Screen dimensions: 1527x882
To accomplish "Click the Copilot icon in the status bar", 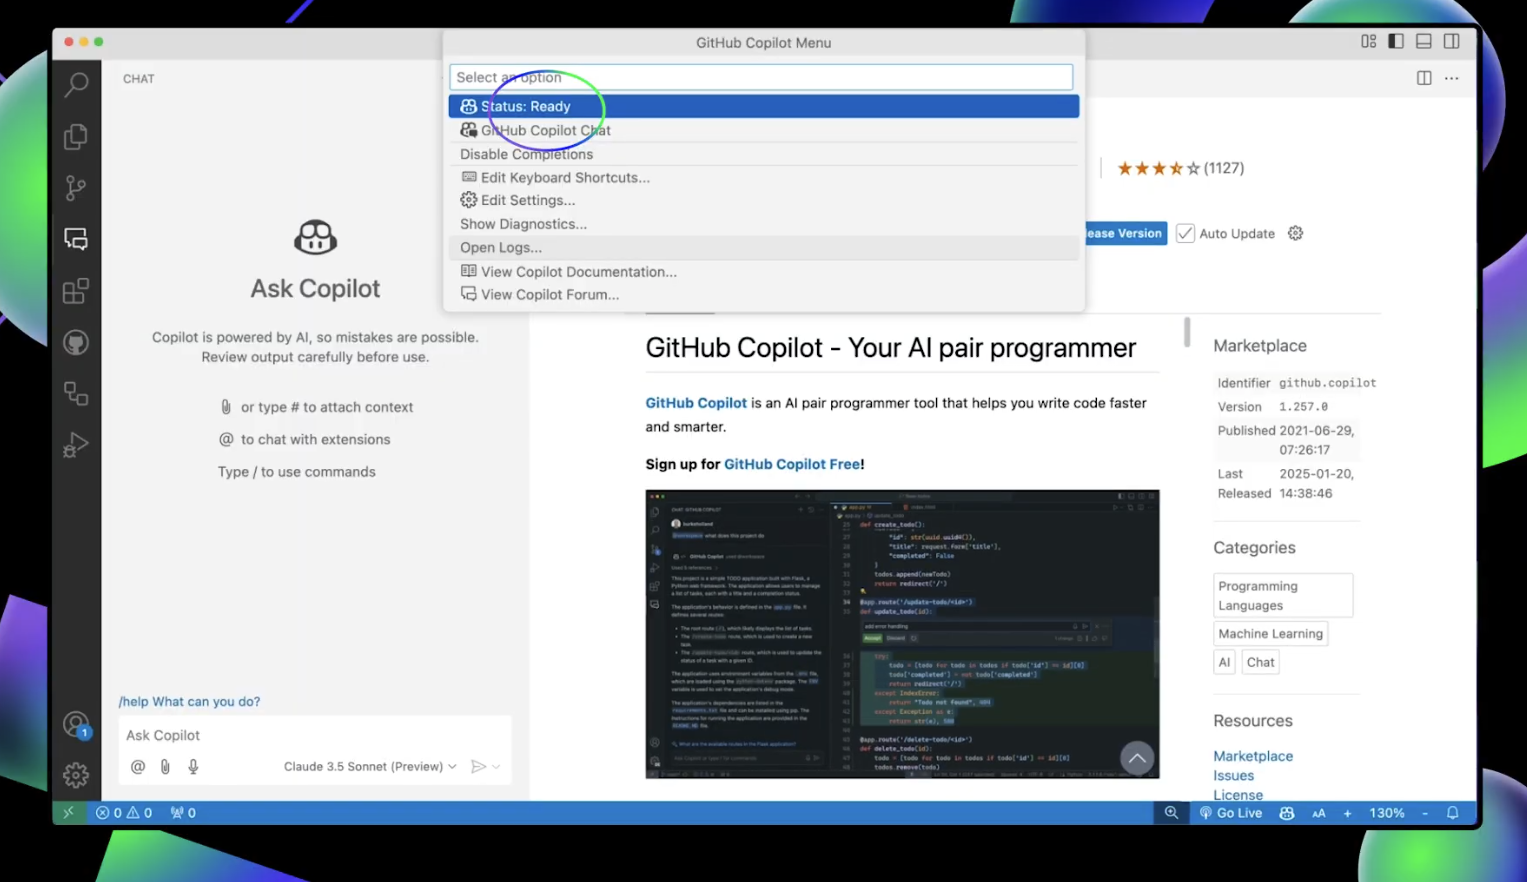I will 1287,812.
